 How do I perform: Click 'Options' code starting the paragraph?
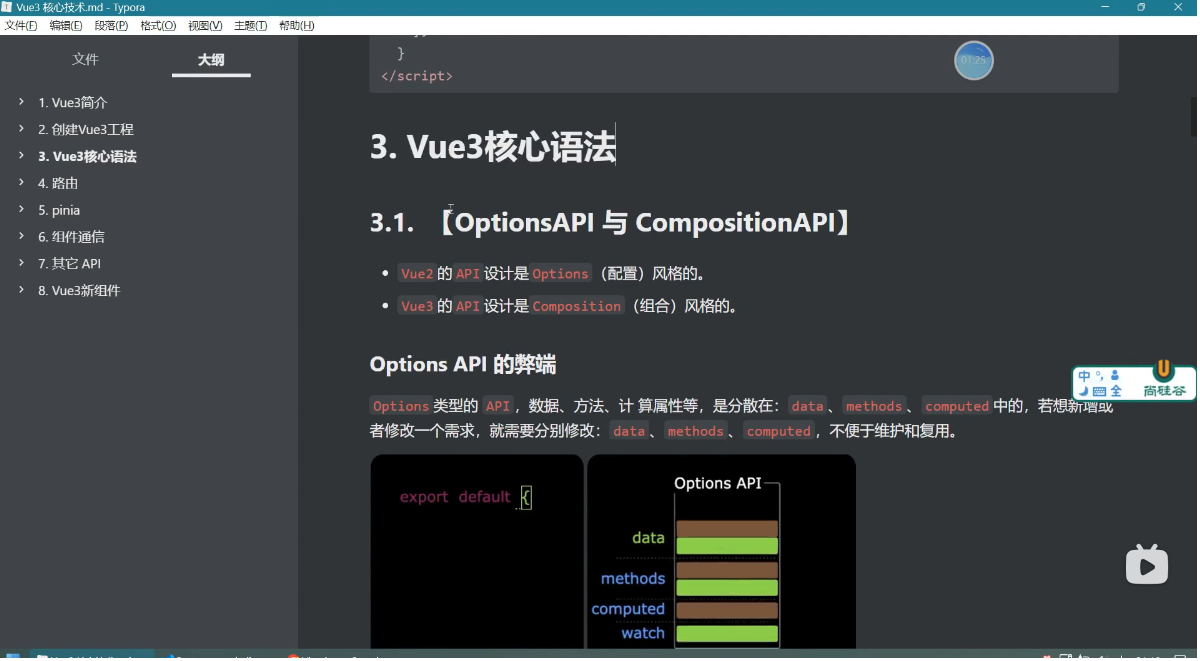[401, 406]
